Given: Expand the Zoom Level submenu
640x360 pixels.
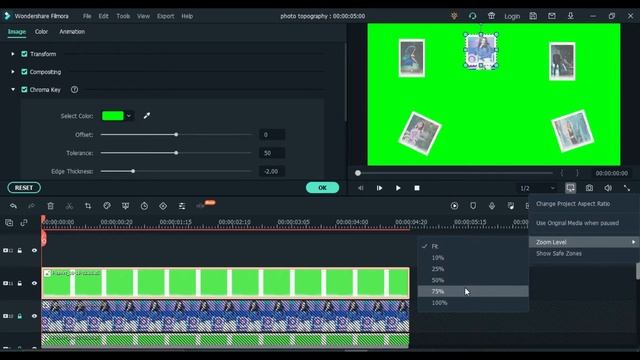Looking at the screenshot, I should click(584, 242).
